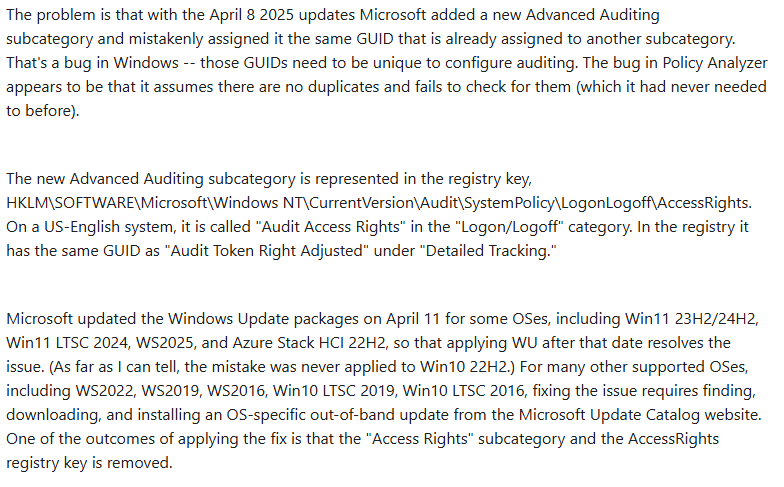Click the registry path starting with HKLM\SOFTWARE
Screen dimensions: 784x487
tap(378, 203)
